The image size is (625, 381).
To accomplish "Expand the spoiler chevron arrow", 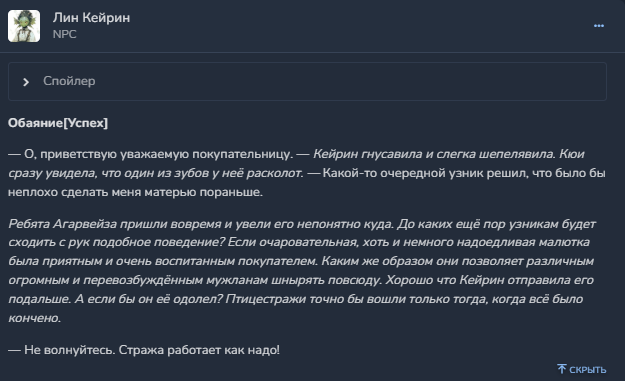I will 26,82.
